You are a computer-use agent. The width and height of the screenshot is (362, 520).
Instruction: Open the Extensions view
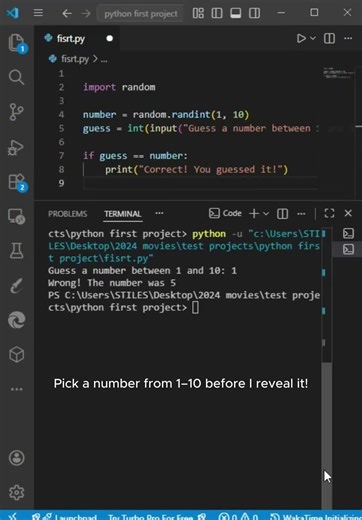tap(17, 182)
